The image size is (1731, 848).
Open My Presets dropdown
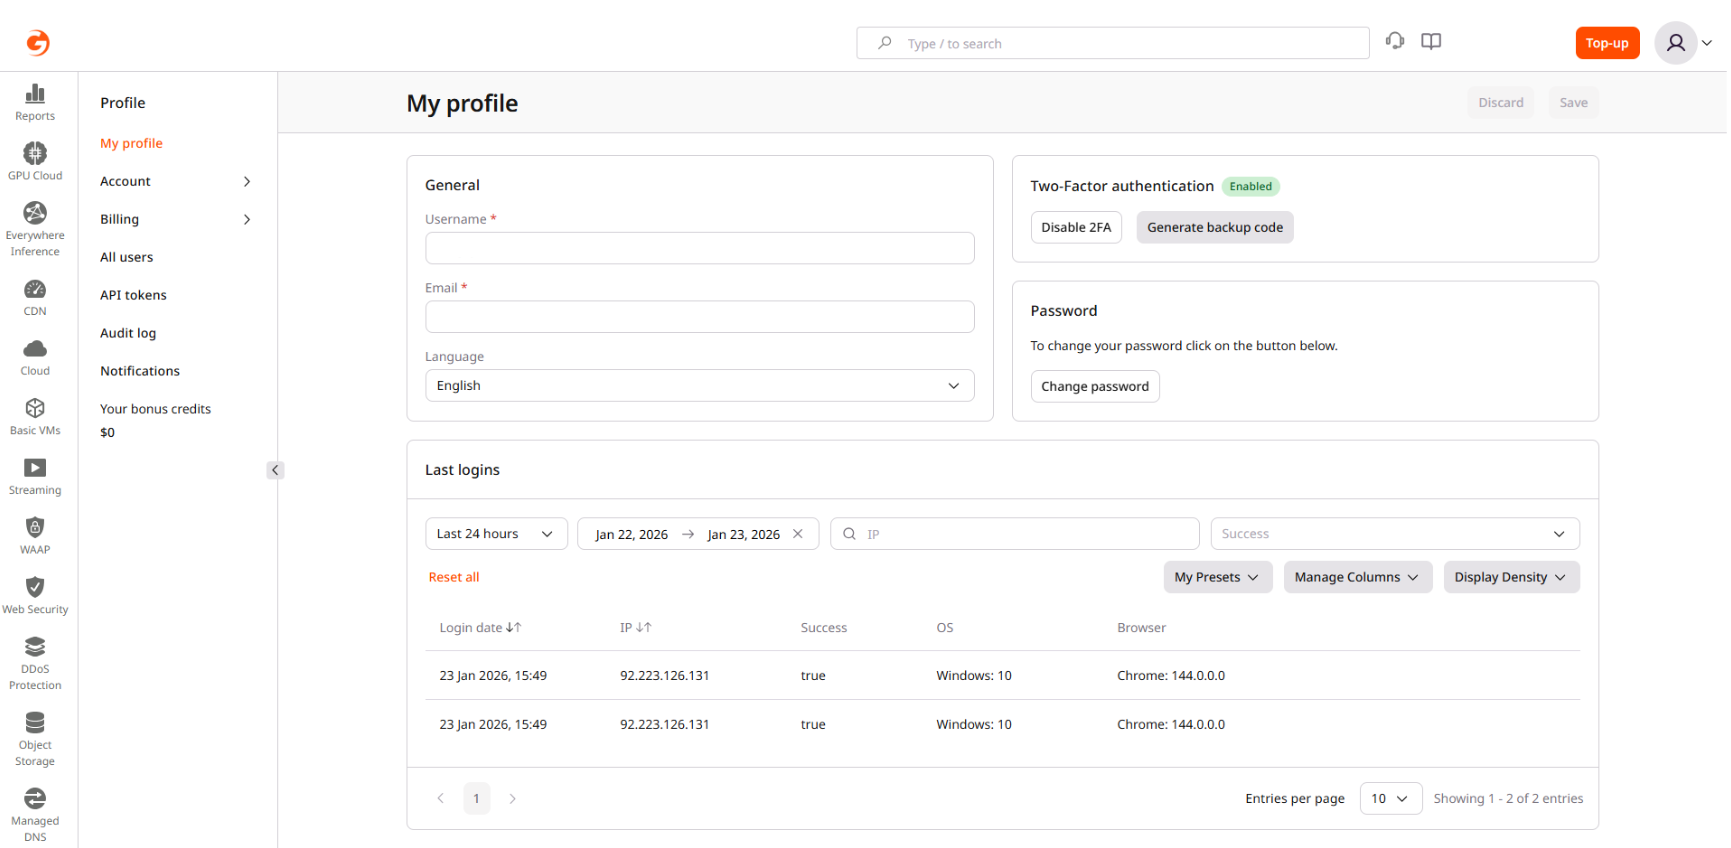pos(1217,577)
